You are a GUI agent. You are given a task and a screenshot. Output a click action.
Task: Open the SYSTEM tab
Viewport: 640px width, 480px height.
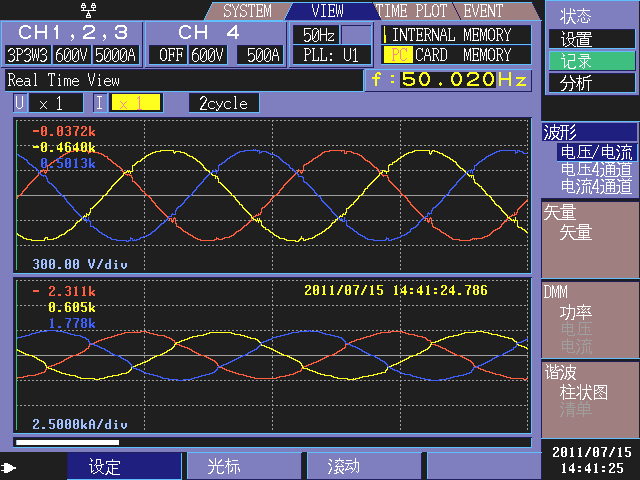(x=247, y=11)
